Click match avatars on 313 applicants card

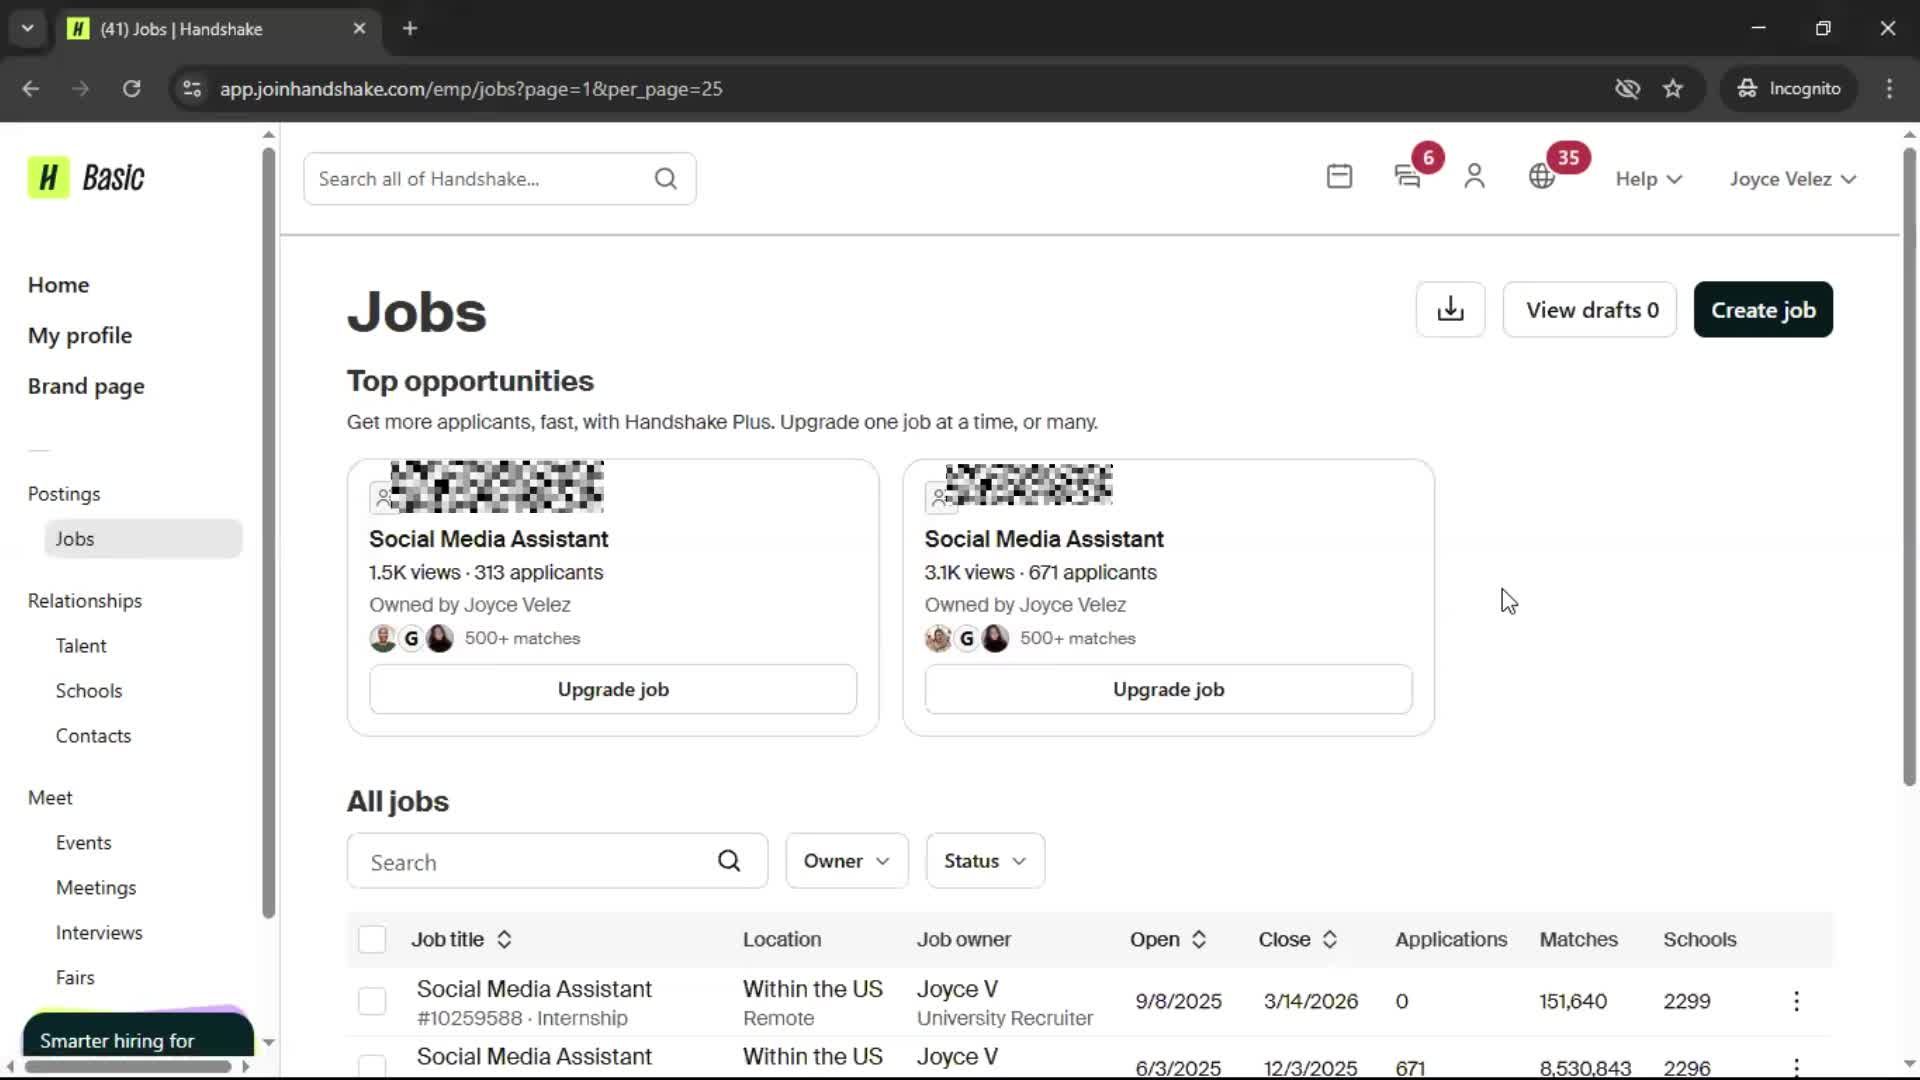411,638
